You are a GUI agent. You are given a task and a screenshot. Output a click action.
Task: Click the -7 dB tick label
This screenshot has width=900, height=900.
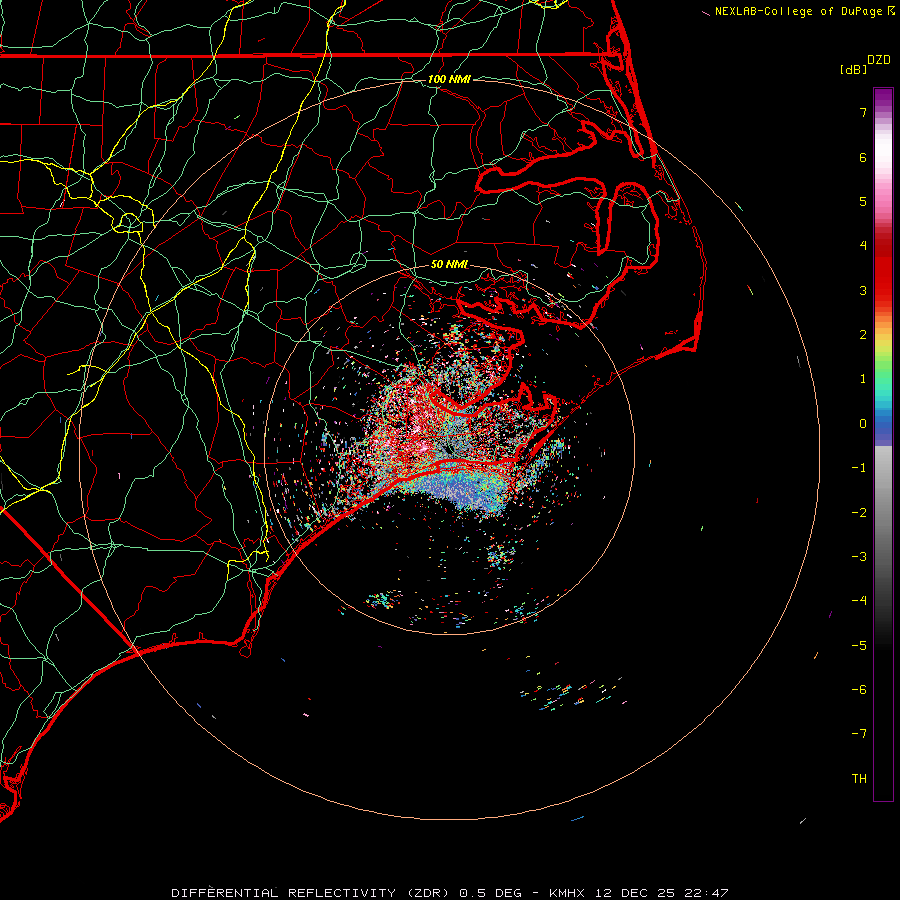pyautogui.click(x=859, y=734)
